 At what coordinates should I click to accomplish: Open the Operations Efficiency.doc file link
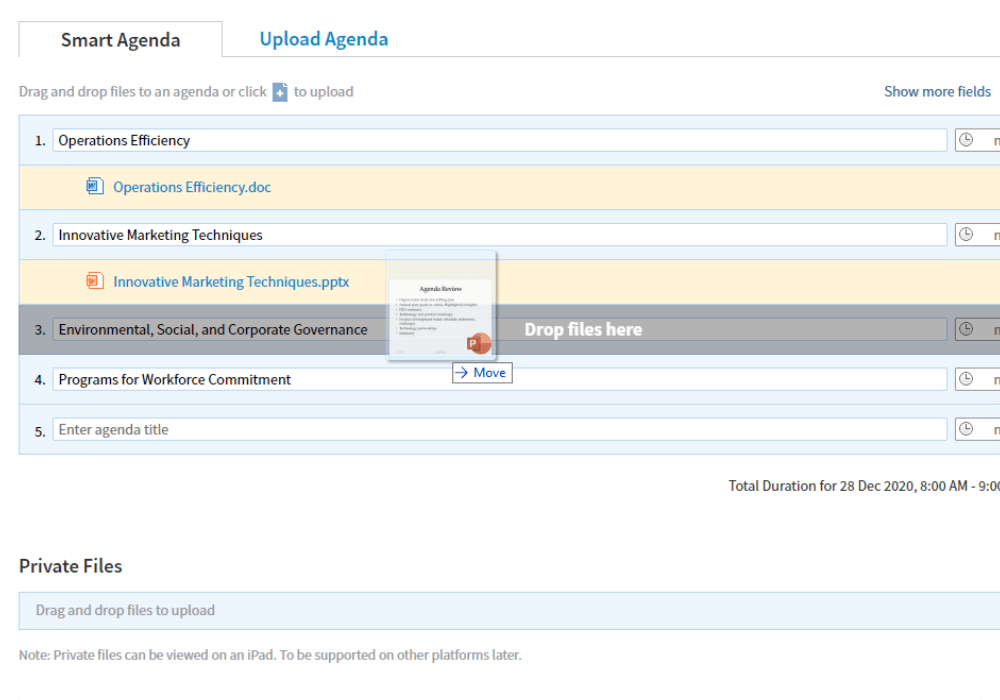click(192, 187)
